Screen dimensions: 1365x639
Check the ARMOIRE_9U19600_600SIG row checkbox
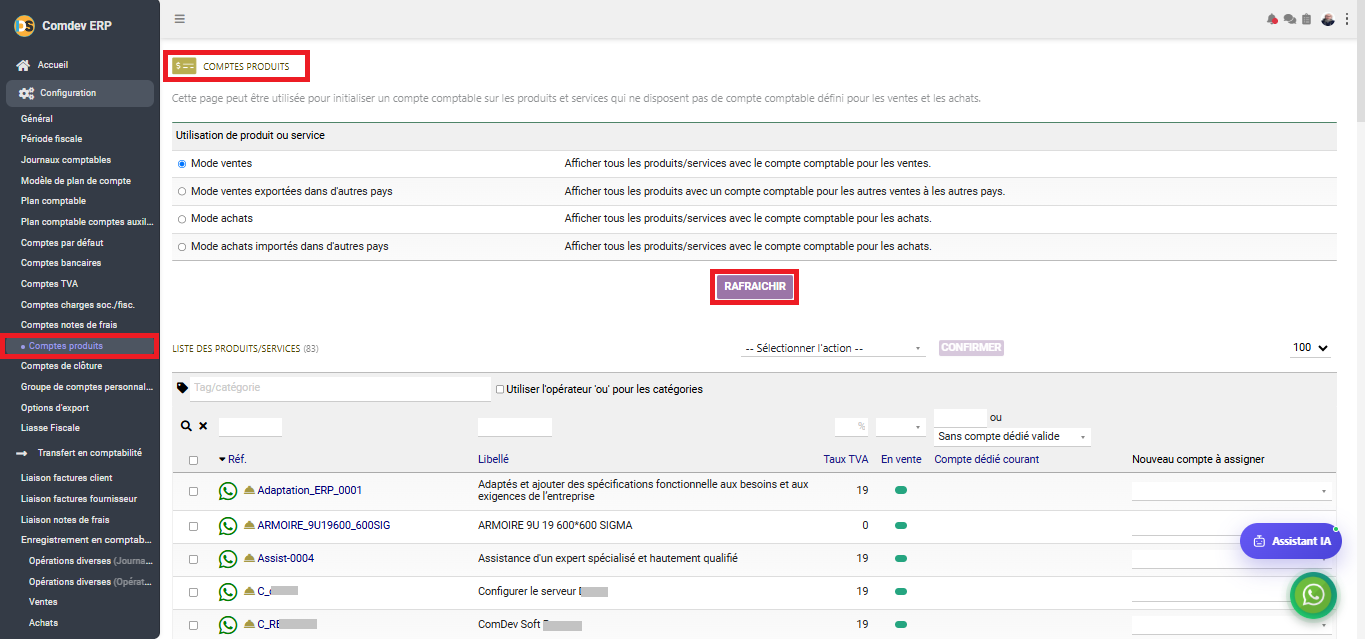click(193, 525)
